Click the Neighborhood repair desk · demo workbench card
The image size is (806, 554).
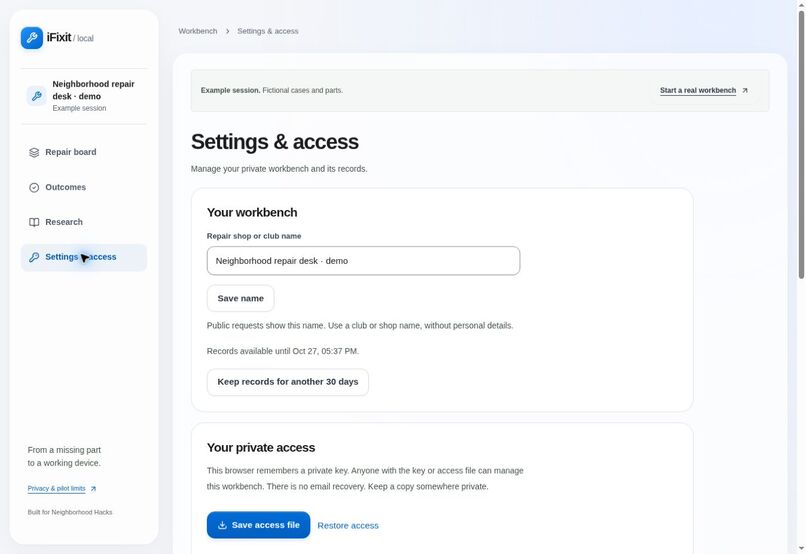pos(84,96)
